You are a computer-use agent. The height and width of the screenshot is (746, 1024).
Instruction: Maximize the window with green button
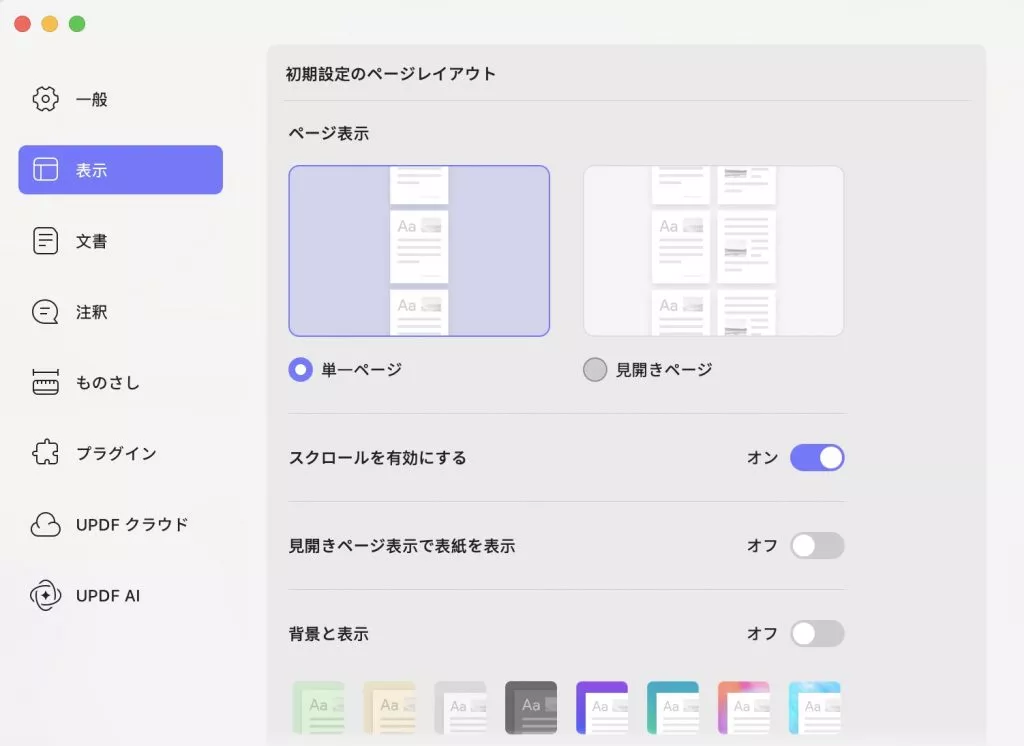(77, 24)
